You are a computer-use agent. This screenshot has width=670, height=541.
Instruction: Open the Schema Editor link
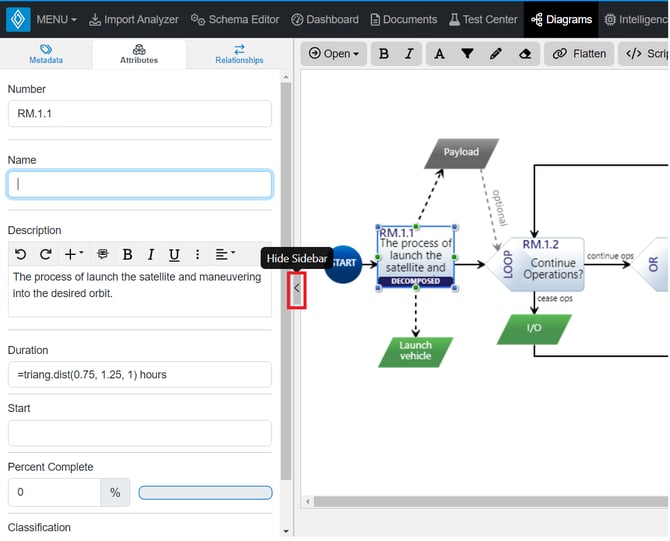236,19
